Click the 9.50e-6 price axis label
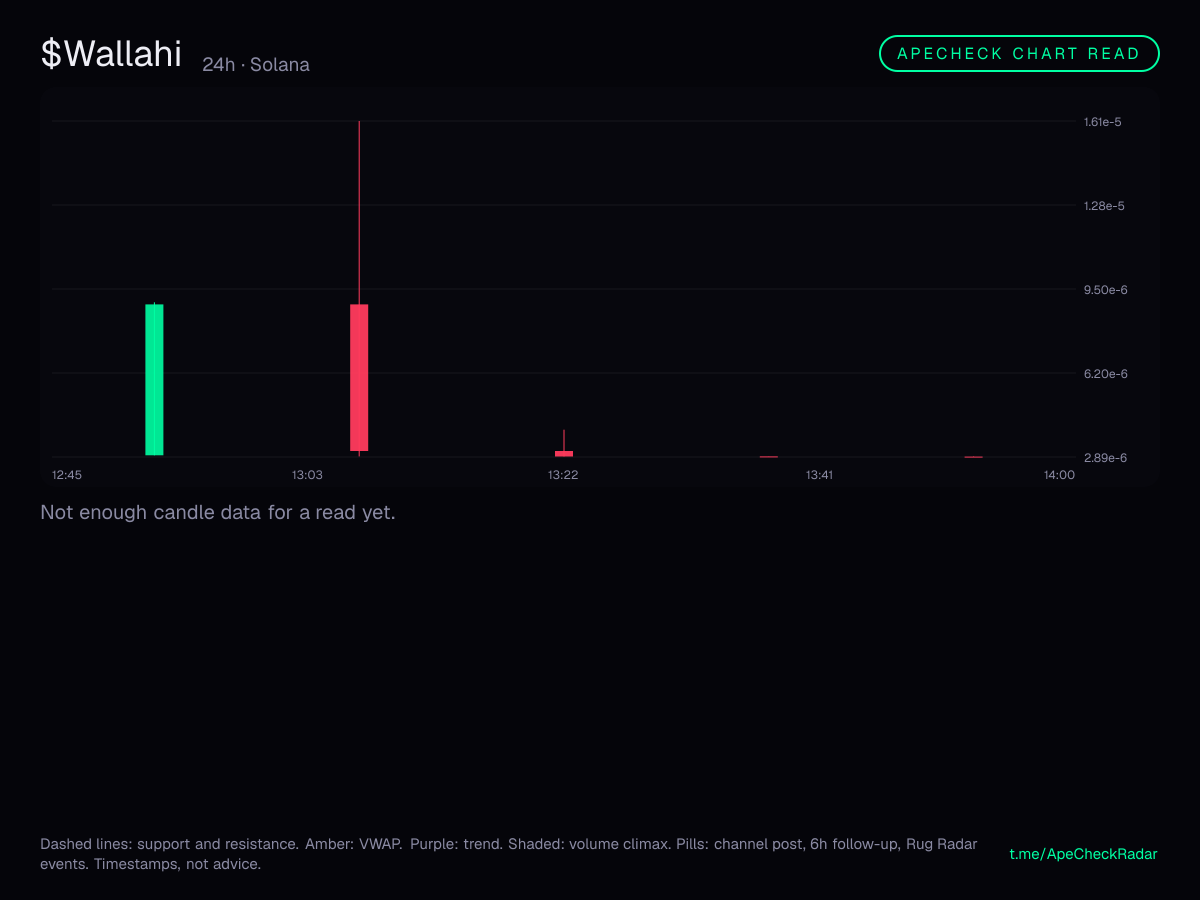This screenshot has width=1200, height=900. click(1106, 290)
